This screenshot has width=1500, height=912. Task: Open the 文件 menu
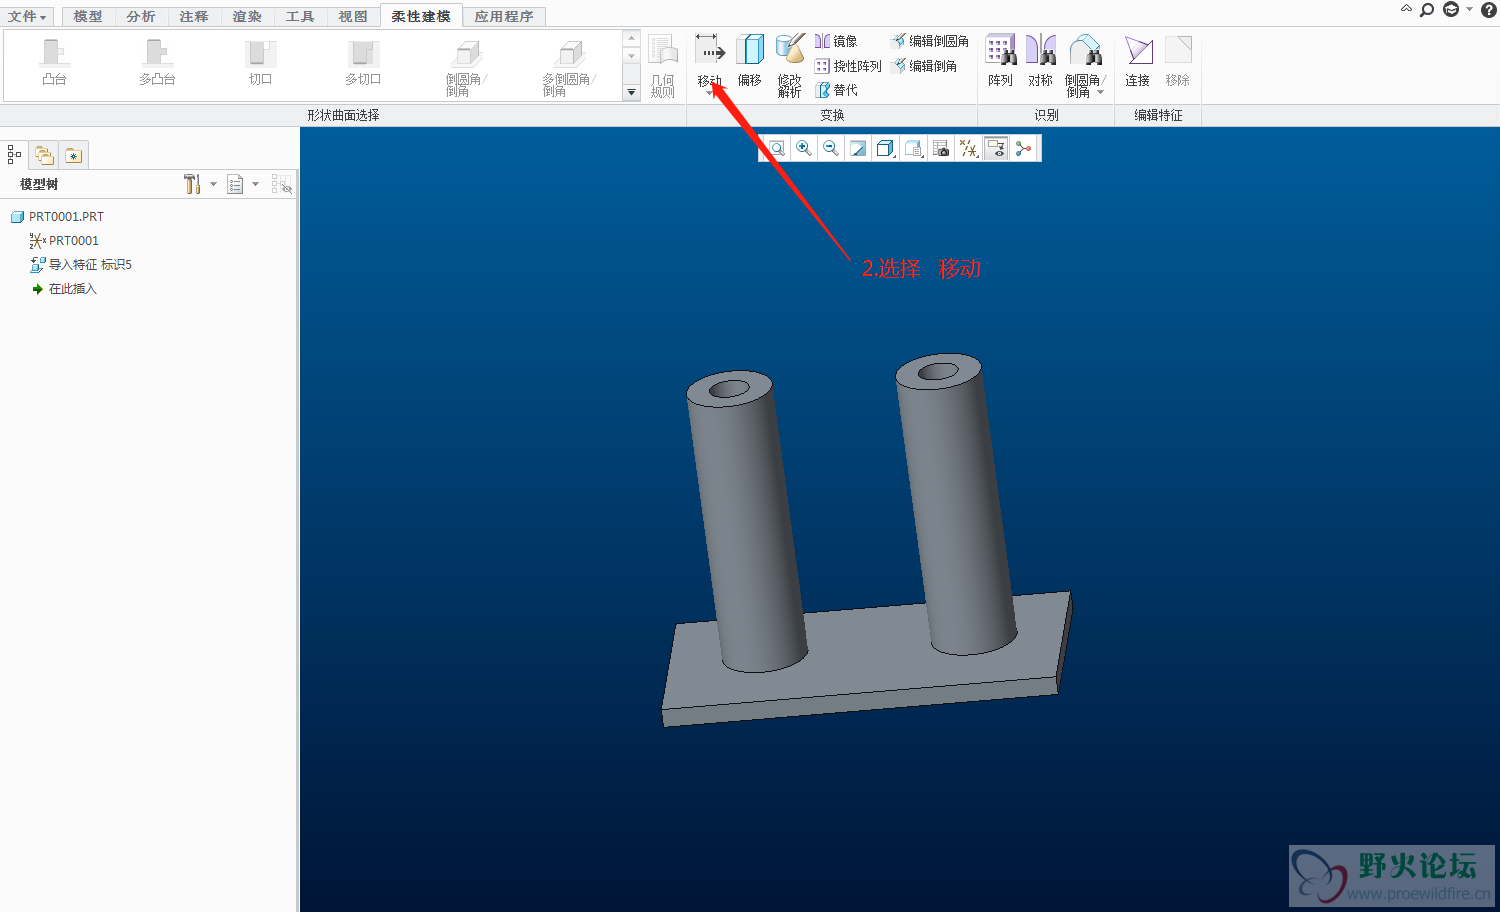click(27, 16)
